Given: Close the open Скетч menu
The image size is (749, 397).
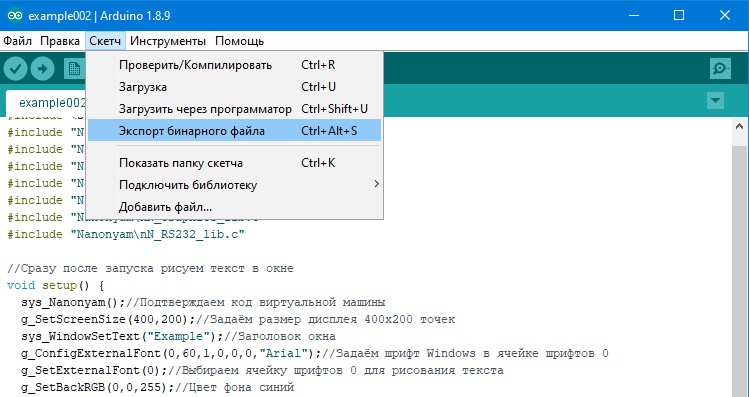Looking at the screenshot, I should click(x=105, y=41).
